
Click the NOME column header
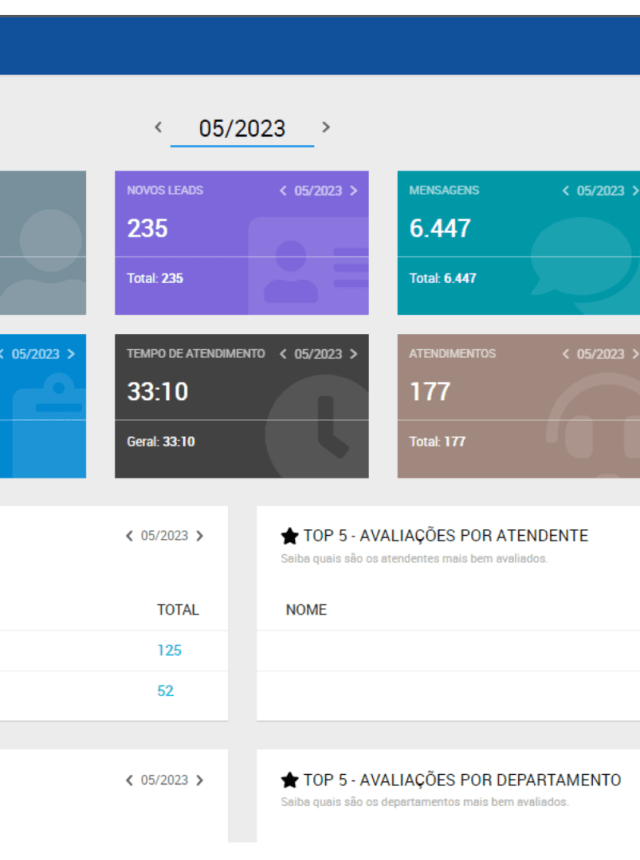coord(306,609)
